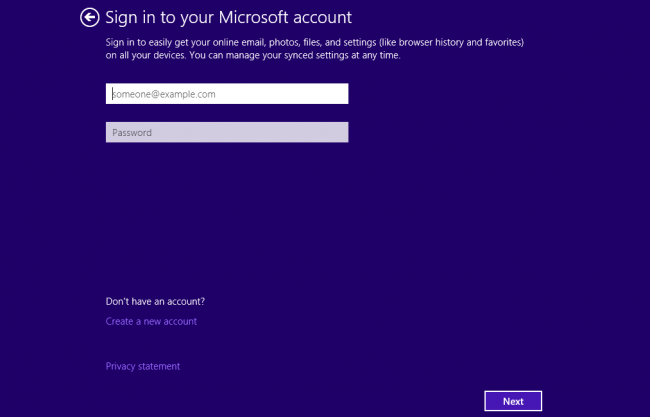Click the back arrow icon

coord(90,17)
